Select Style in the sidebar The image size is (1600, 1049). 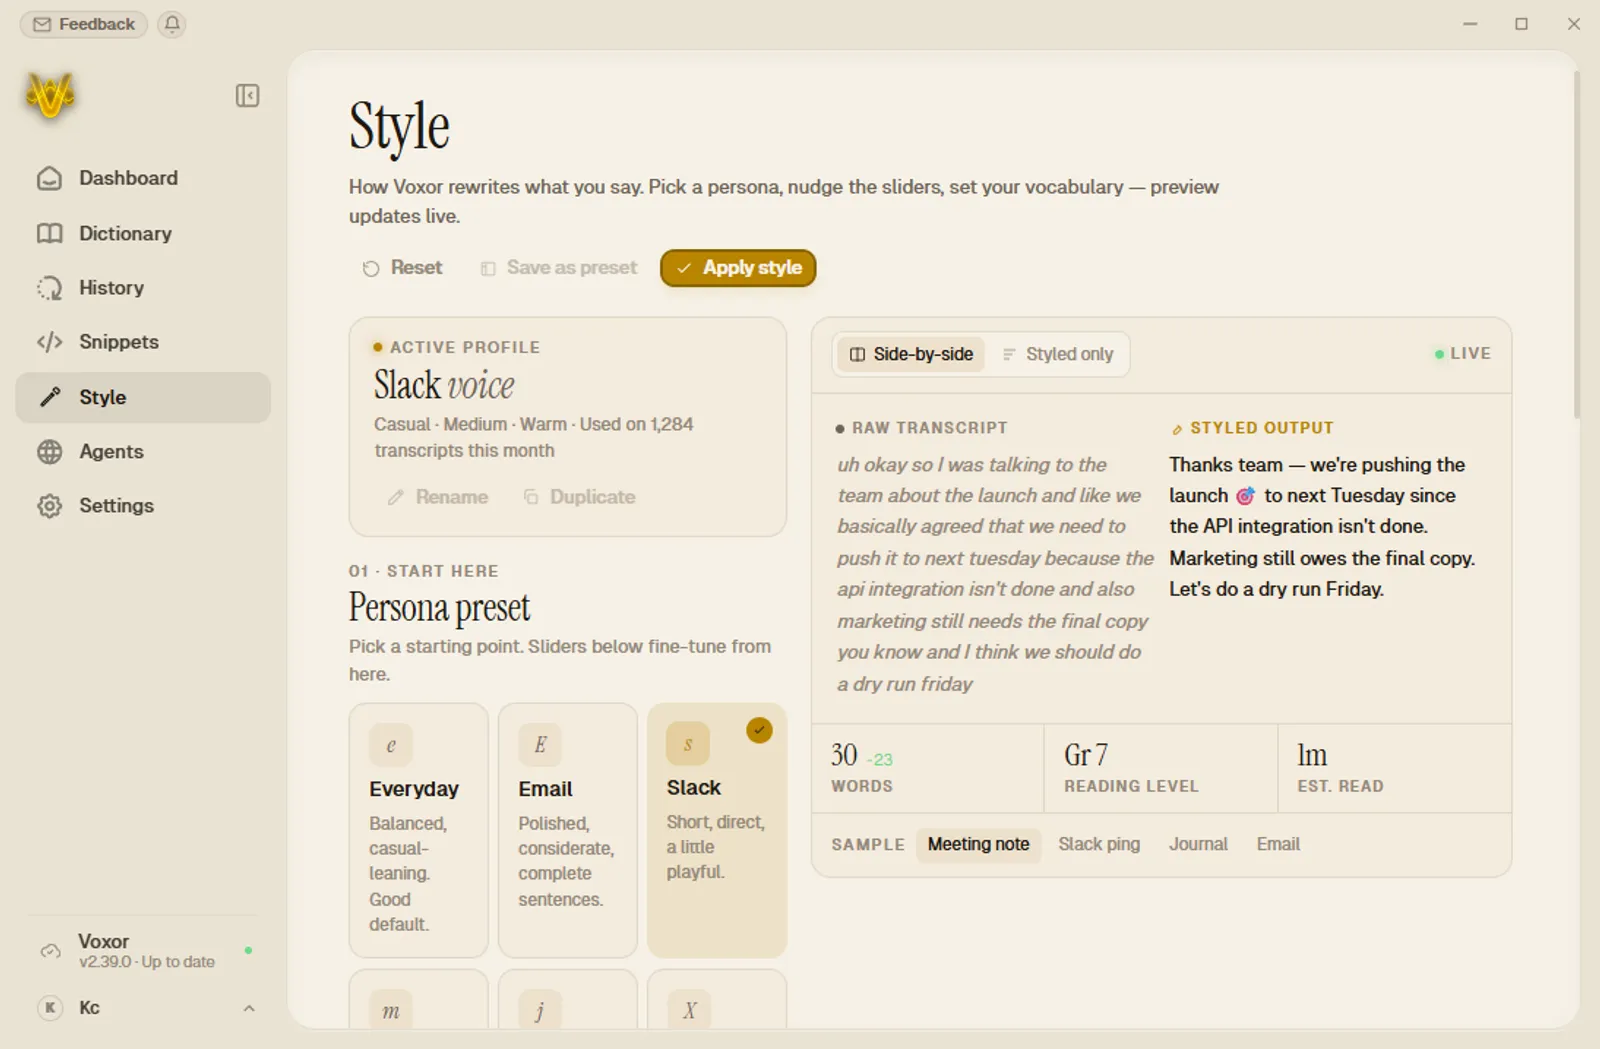[143, 397]
